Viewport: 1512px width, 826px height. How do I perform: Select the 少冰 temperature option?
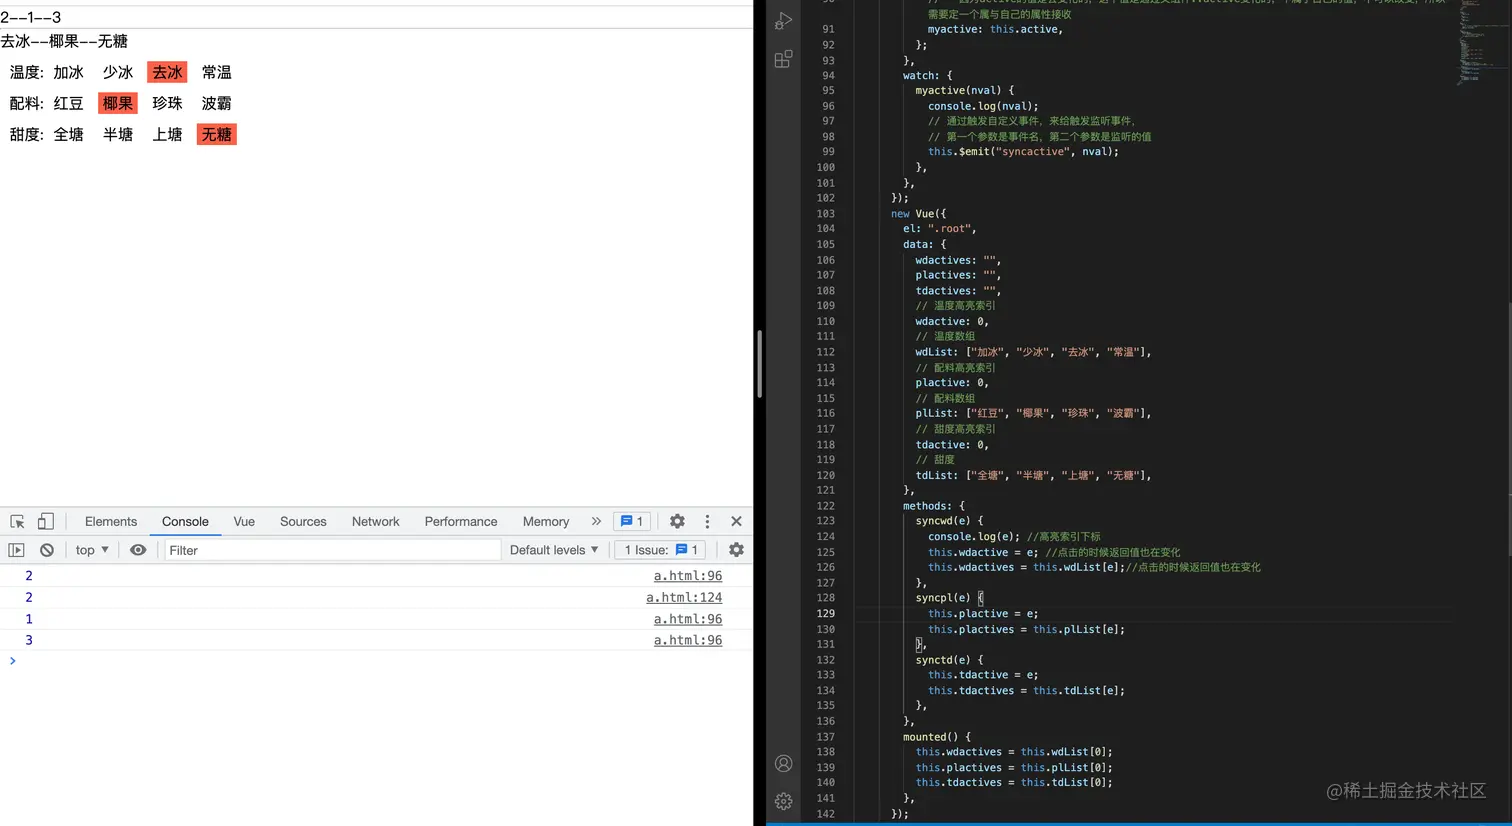[x=118, y=72]
